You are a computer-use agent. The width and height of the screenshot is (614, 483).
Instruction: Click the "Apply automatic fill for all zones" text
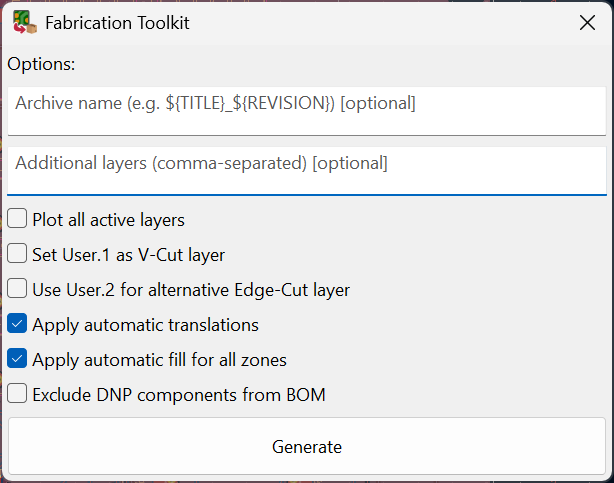[x=159, y=359]
